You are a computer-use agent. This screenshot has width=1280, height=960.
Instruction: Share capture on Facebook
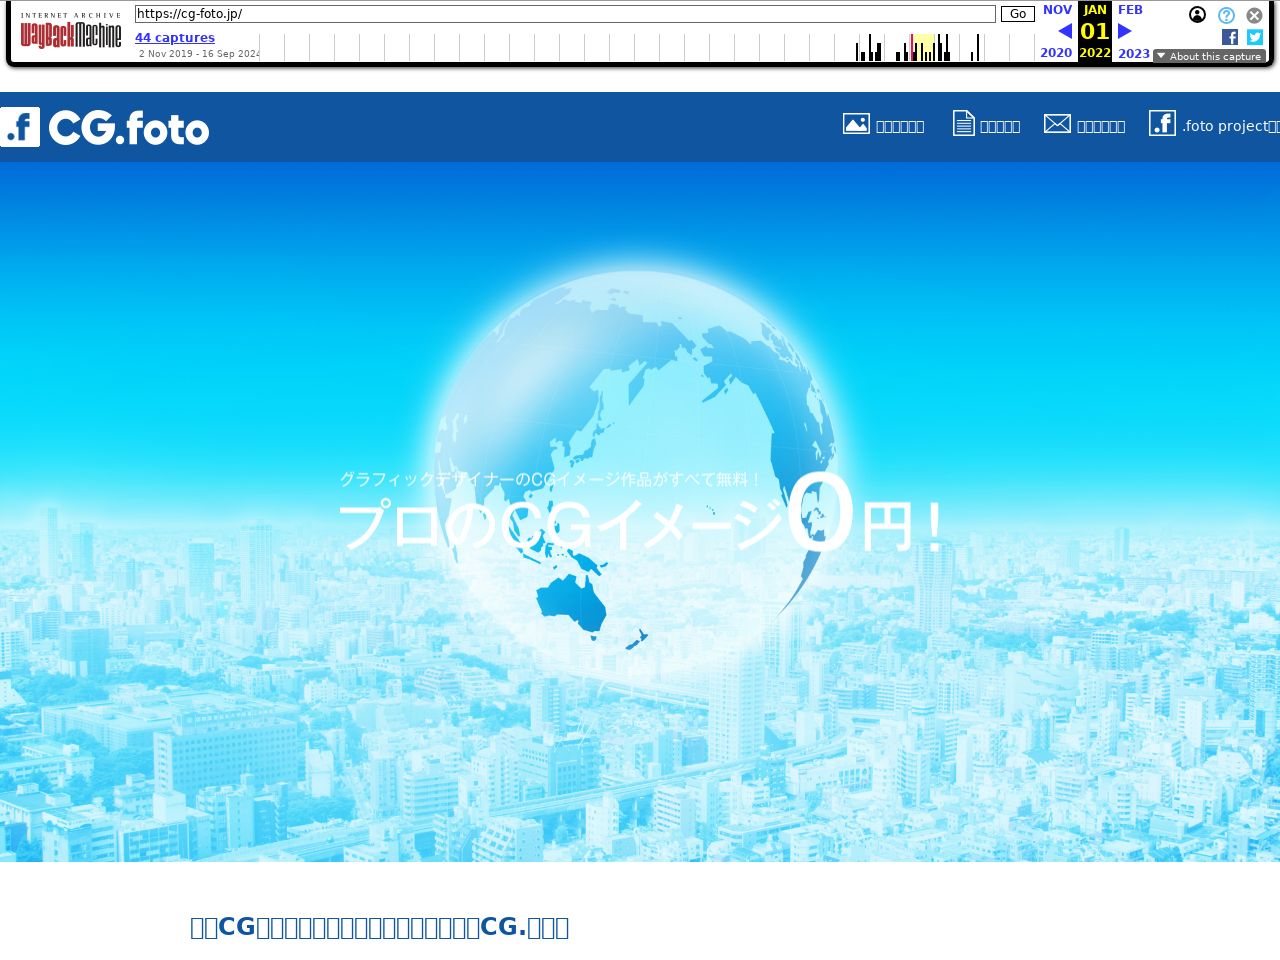(1230, 37)
